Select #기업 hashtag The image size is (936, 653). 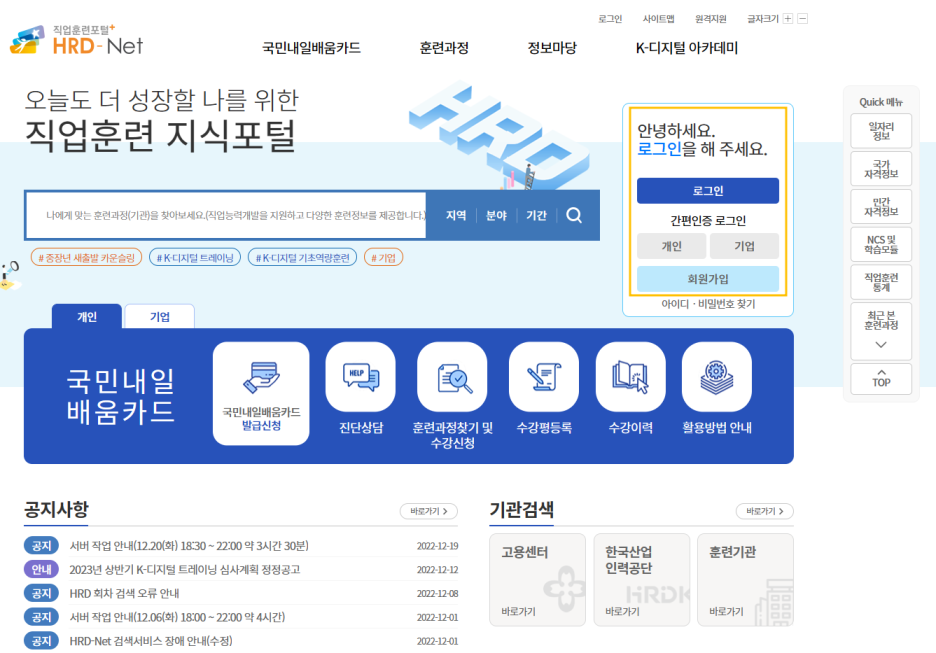pyautogui.click(x=383, y=257)
